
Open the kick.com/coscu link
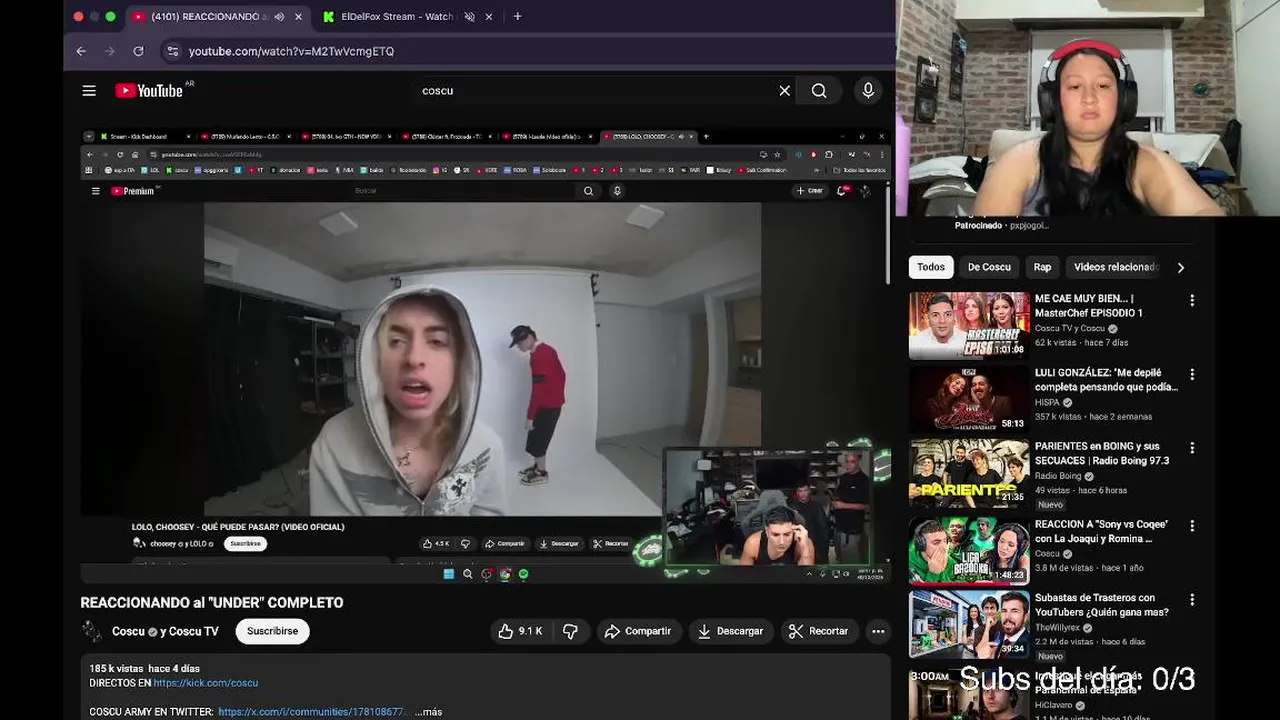click(x=206, y=683)
